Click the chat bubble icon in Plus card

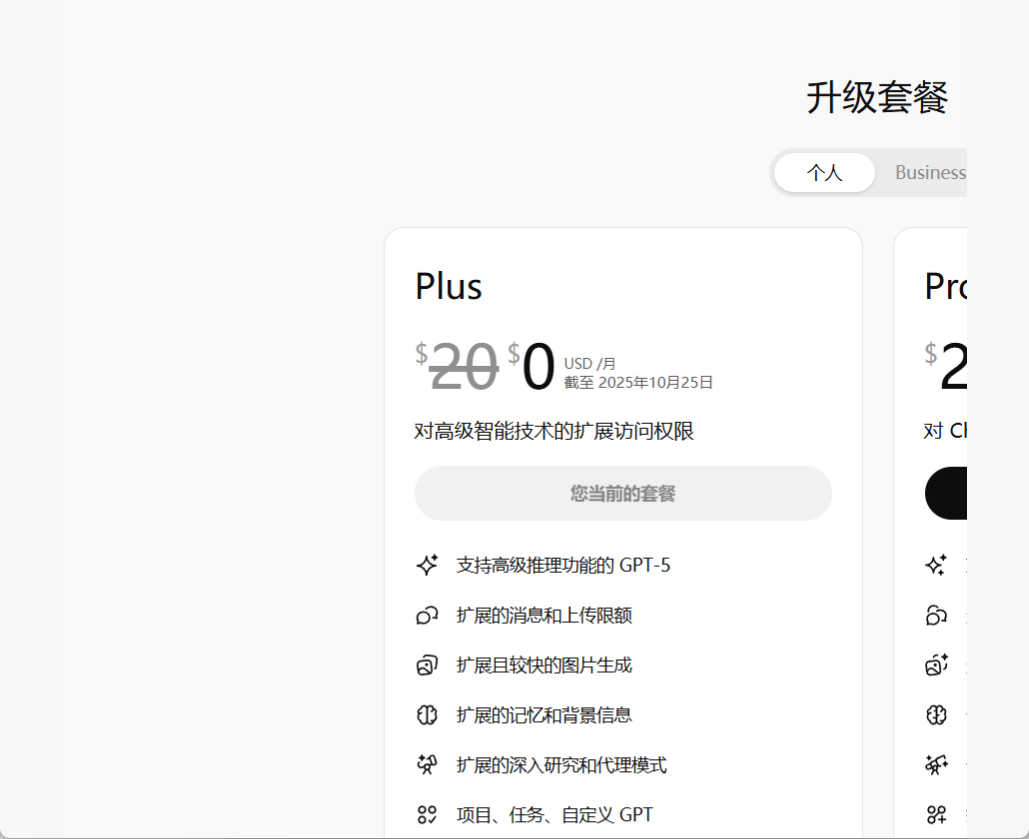click(427, 615)
